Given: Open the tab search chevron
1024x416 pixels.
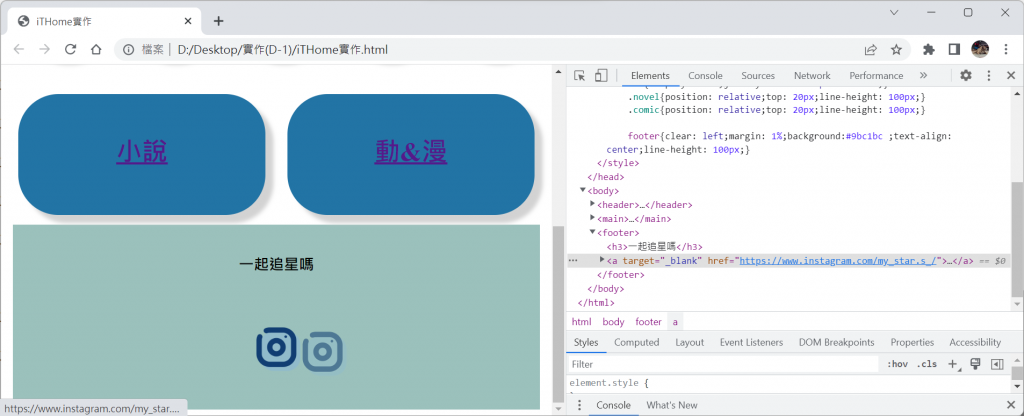Looking at the screenshot, I should coord(895,12).
